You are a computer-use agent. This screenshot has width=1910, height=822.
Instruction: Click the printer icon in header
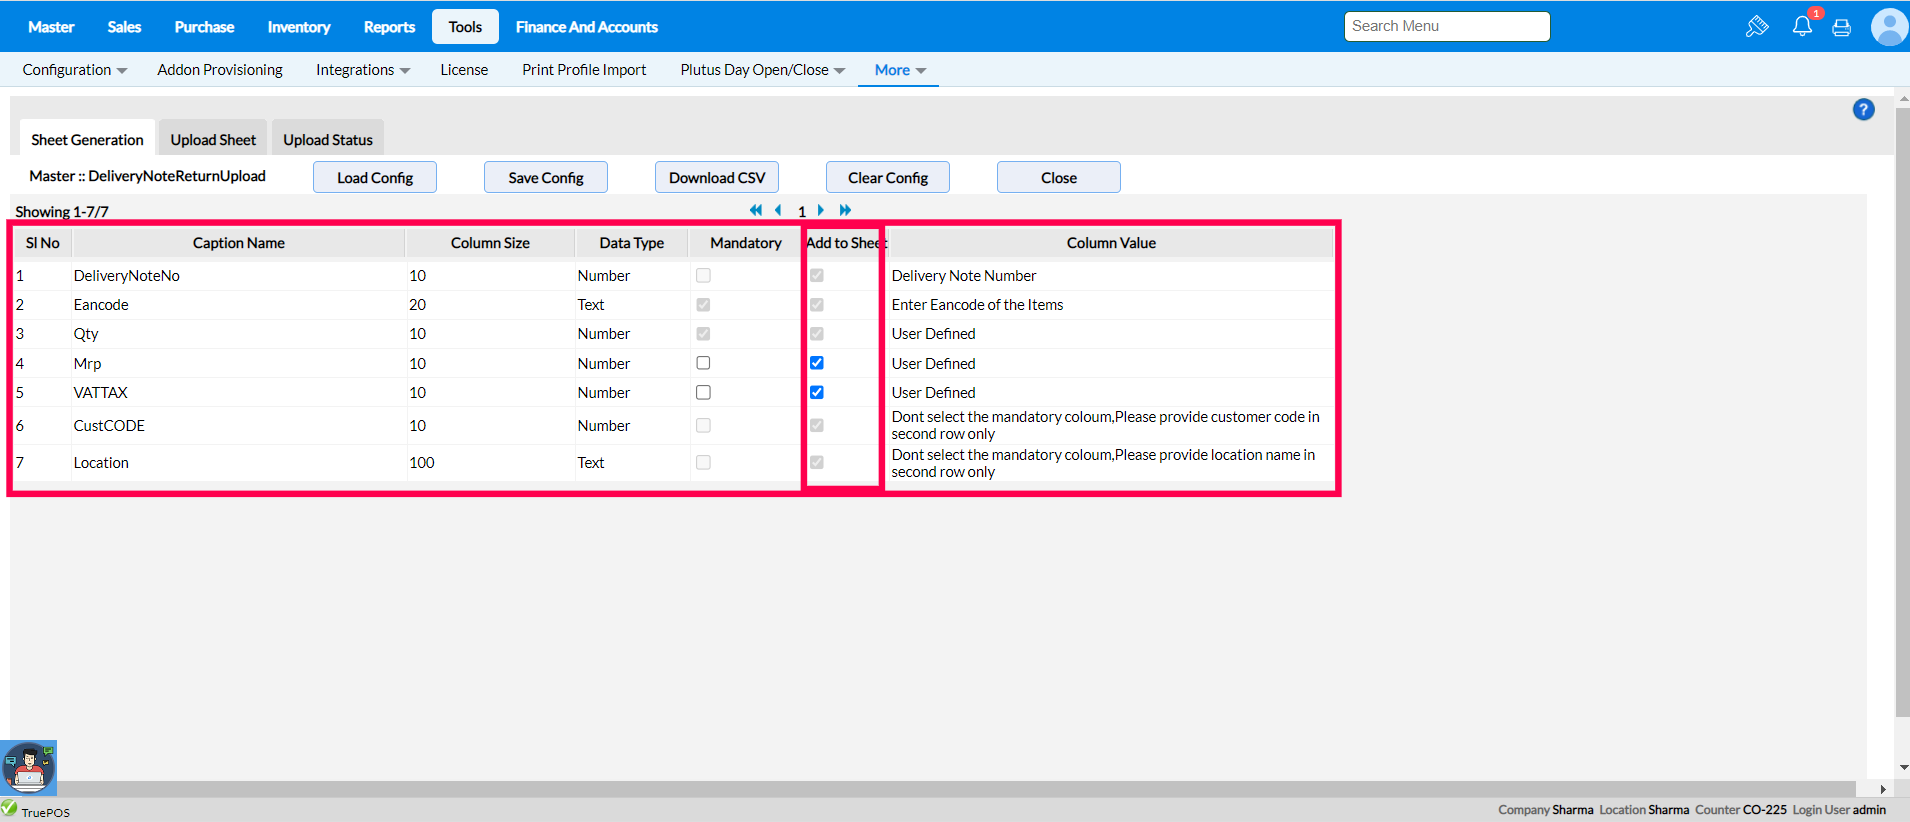click(1841, 28)
